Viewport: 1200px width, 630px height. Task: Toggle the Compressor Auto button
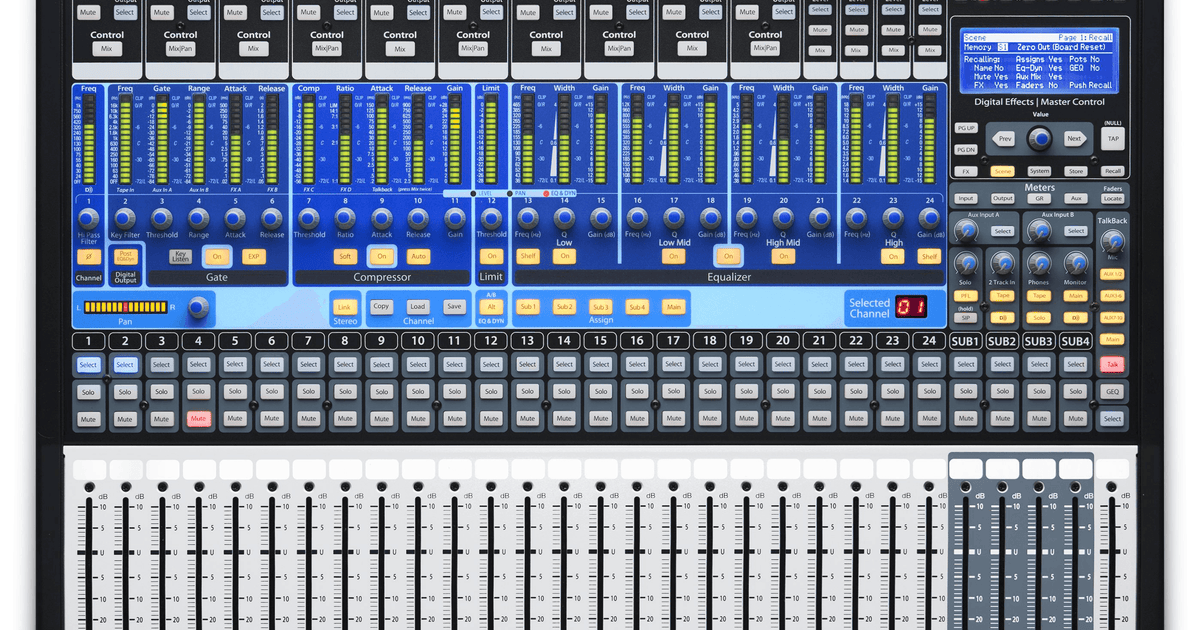418,257
